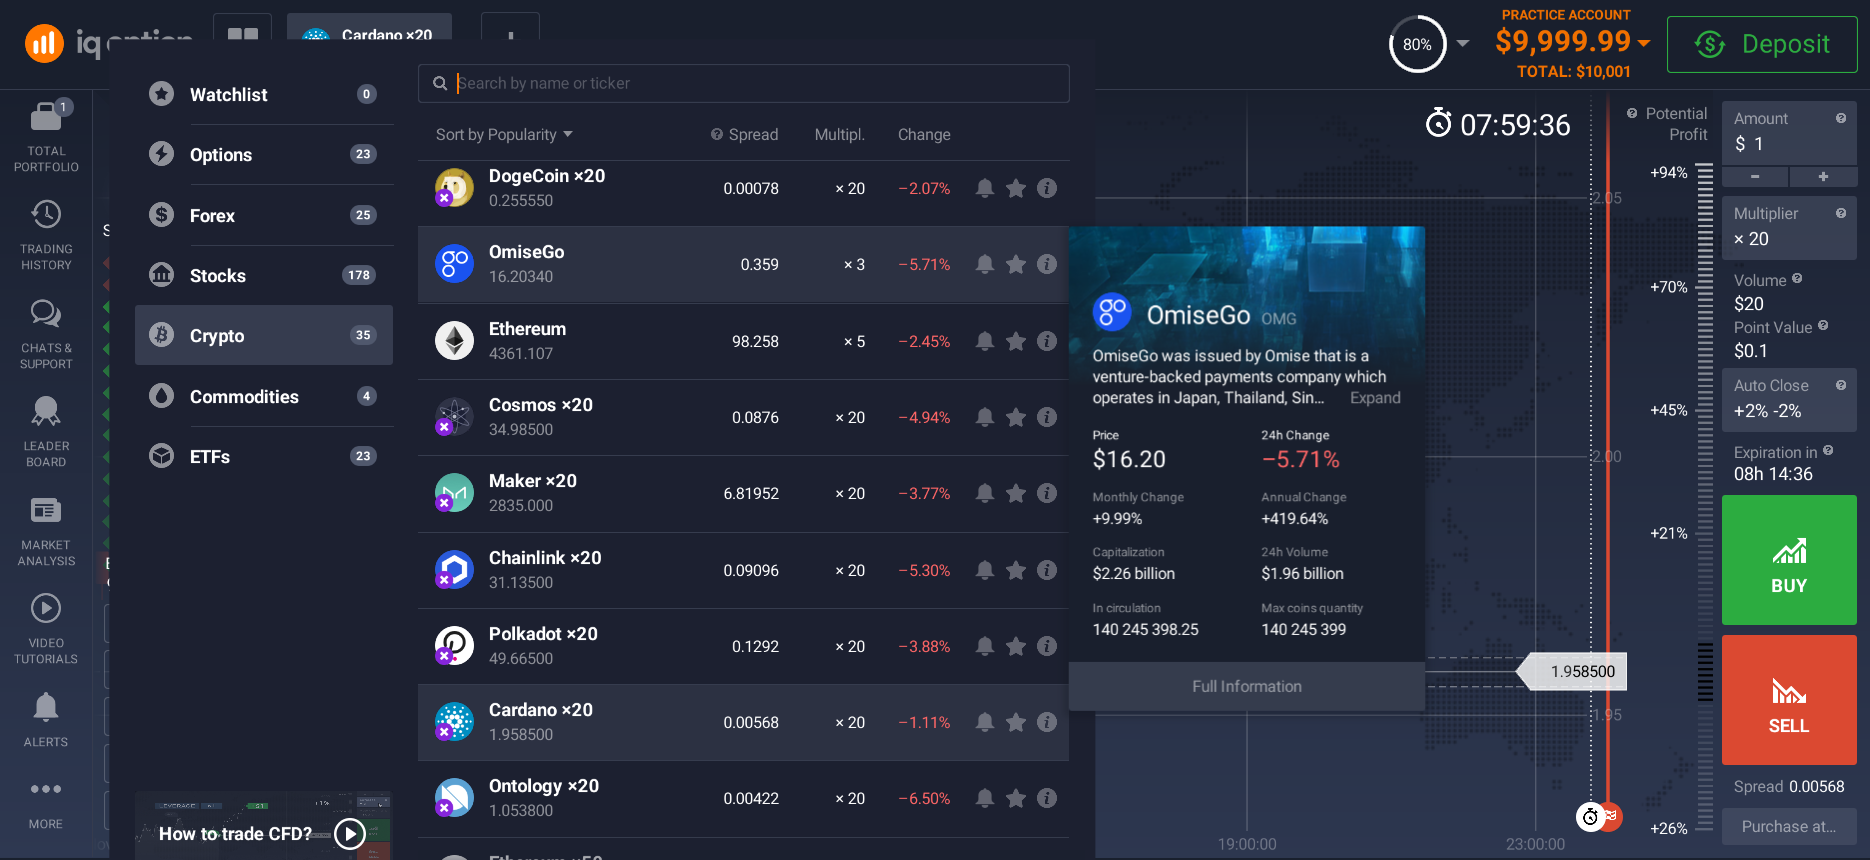Open Sort by Popularity dropdown
Screen dimensions: 1870x860
pyautogui.click(x=504, y=134)
